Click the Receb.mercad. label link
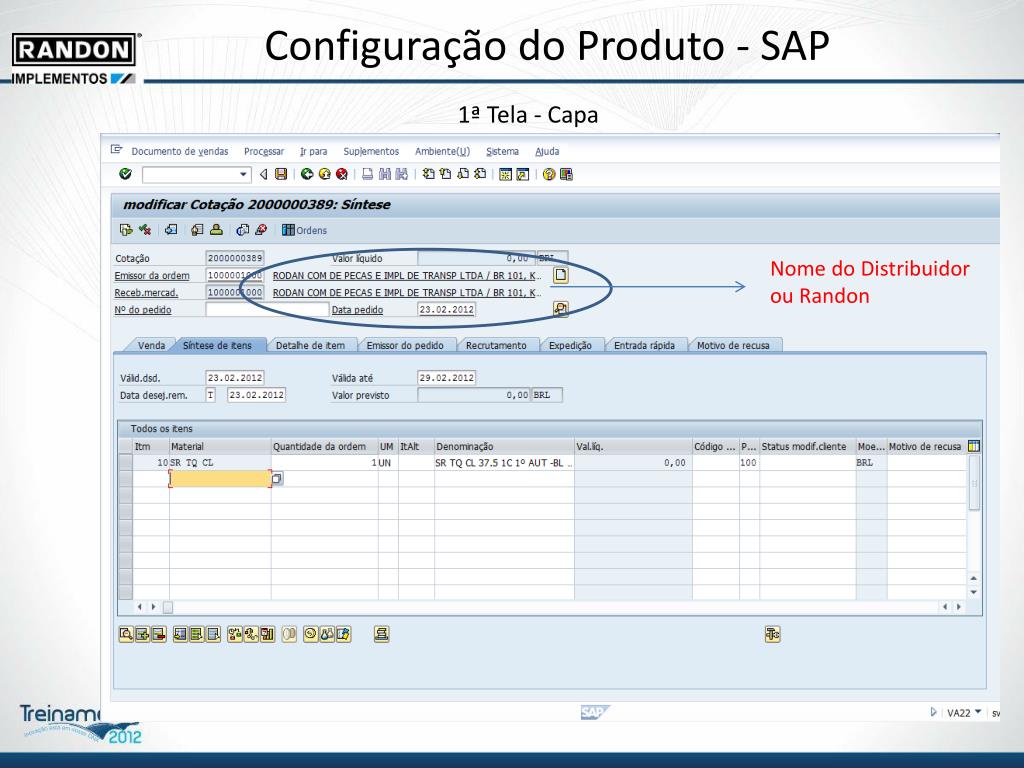This screenshot has height=768, width=1024. [146, 293]
